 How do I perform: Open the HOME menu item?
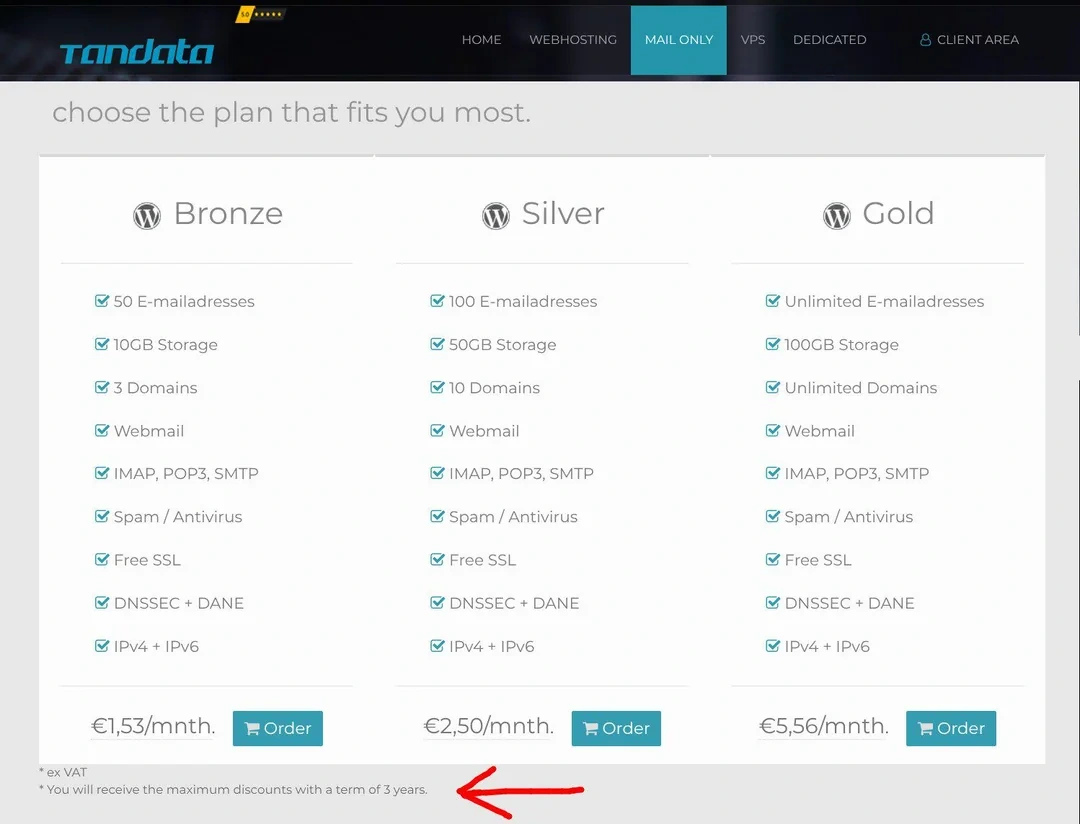pos(481,40)
